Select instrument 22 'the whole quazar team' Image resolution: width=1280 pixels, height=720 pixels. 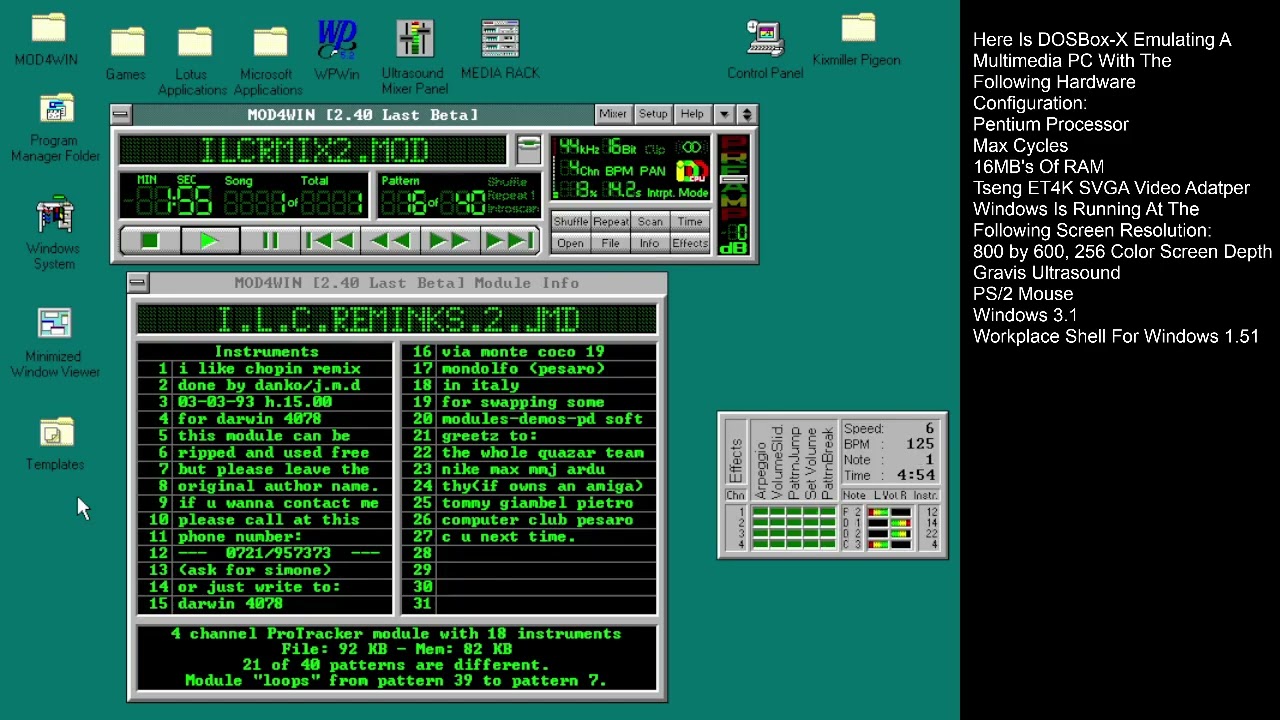[x=530, y=452]
